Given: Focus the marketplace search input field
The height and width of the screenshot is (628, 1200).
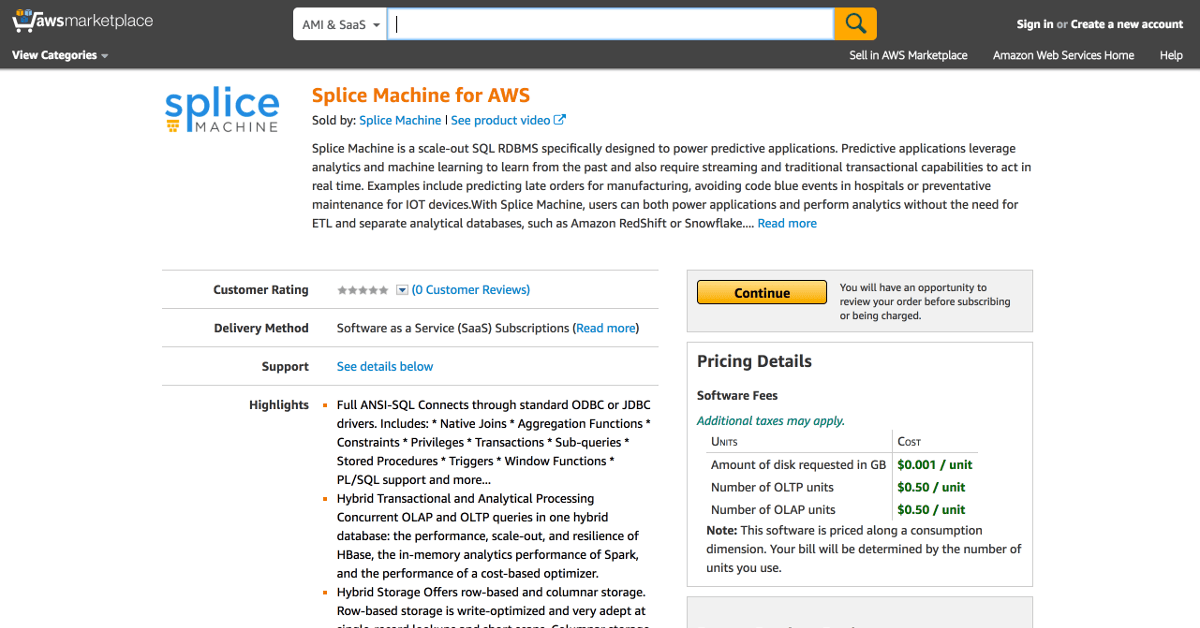Looking at the screenshot, I should (x=610, y=24).
